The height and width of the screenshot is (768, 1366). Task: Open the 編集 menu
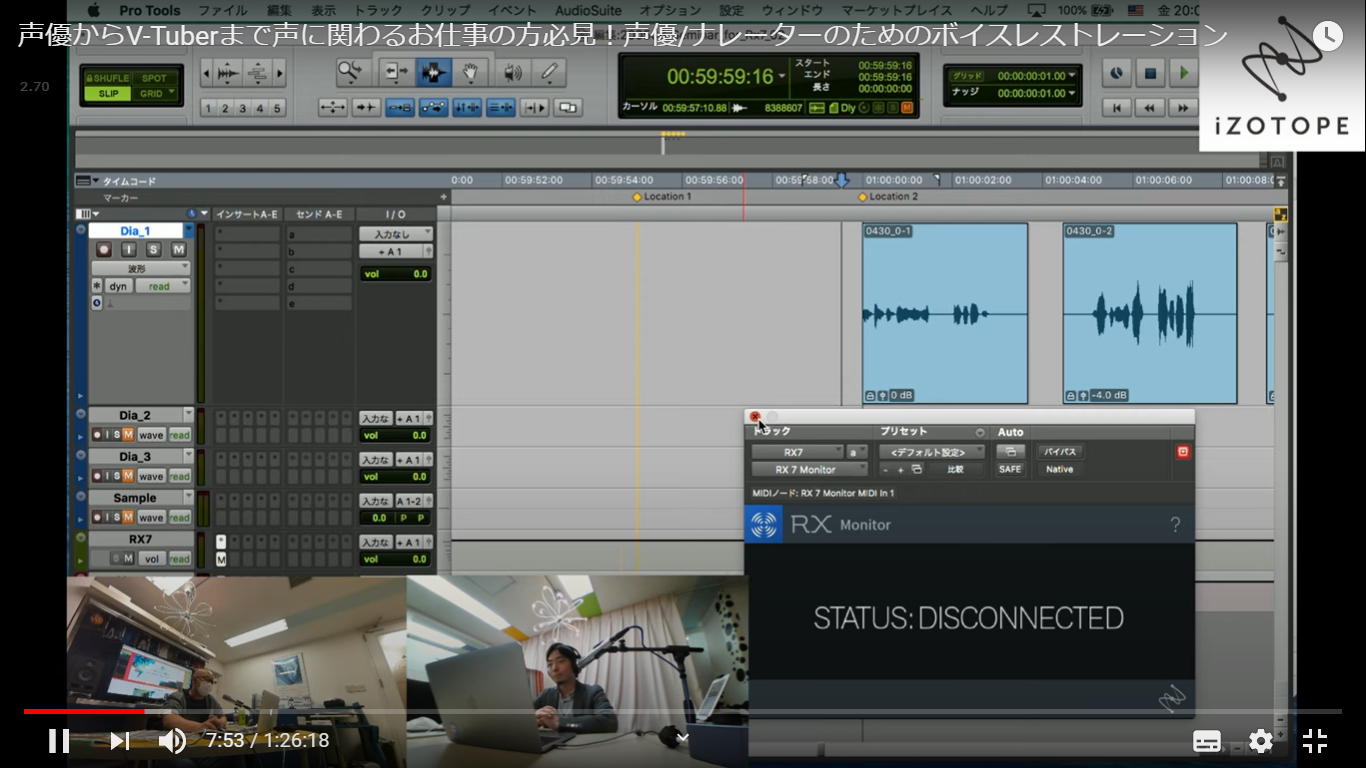(x=279, y=10)
